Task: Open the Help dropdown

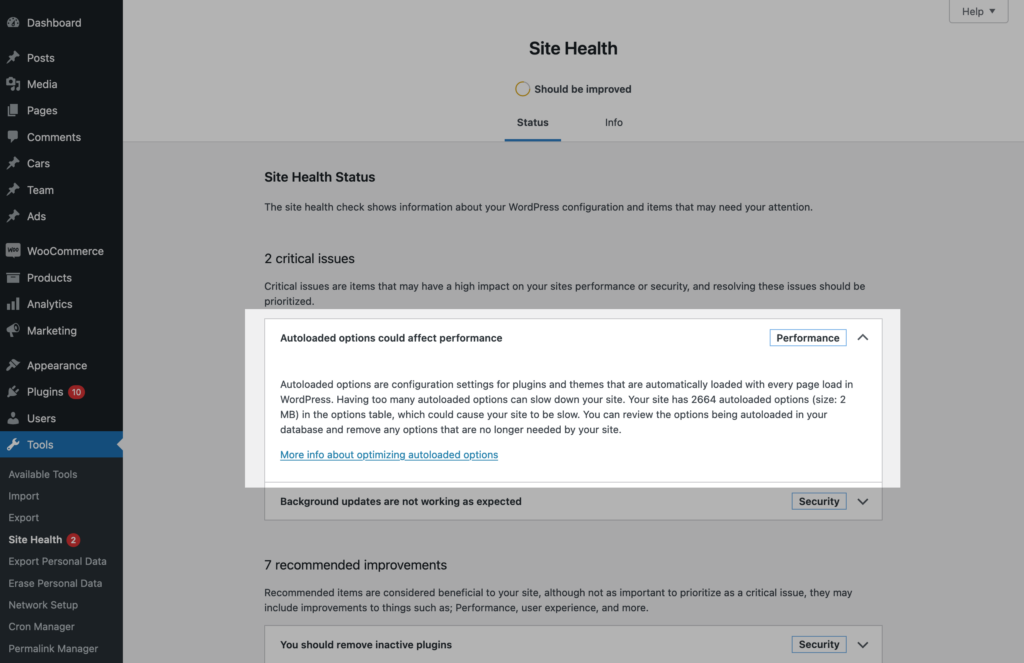Action: pos(977,12)
